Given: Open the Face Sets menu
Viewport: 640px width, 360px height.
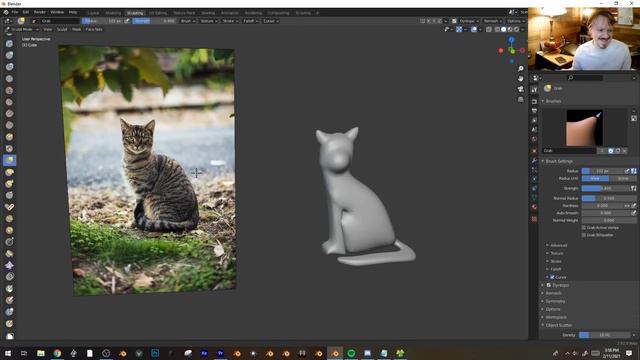Looking at the screenshot, I should tap(94, 29).
